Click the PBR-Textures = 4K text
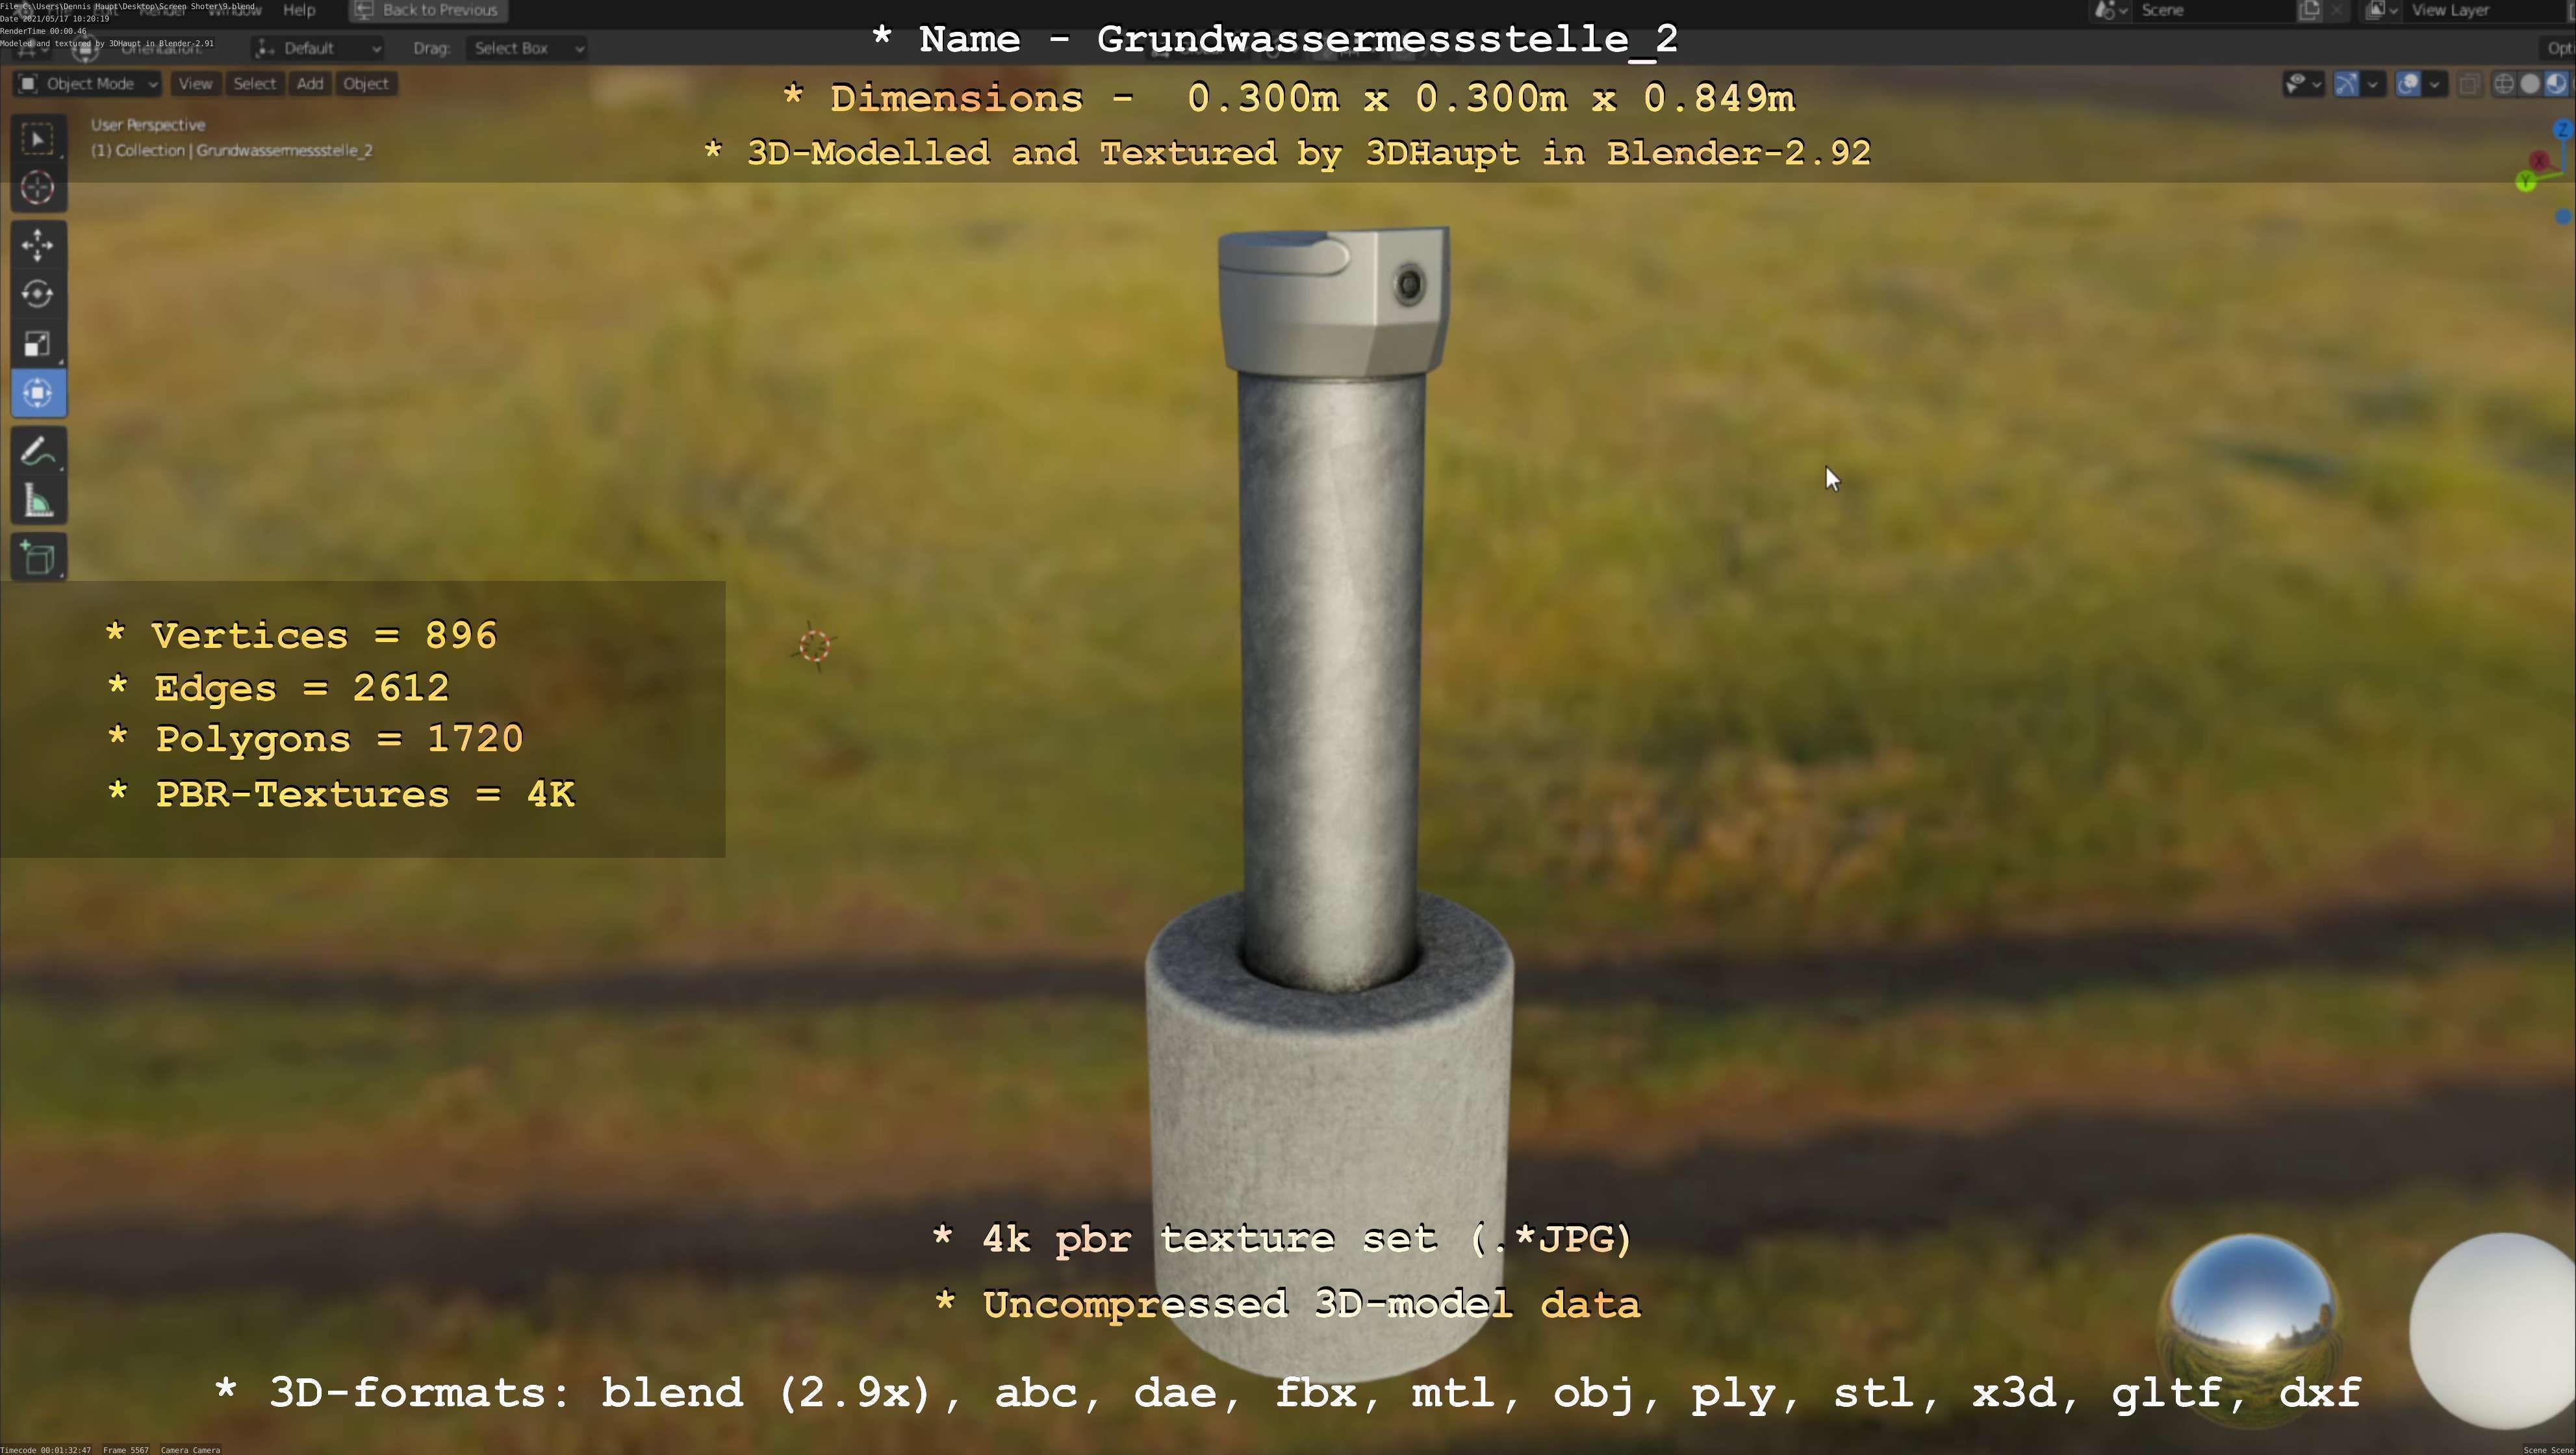This screenshot has height=1455, width=2576. [341, 794]
